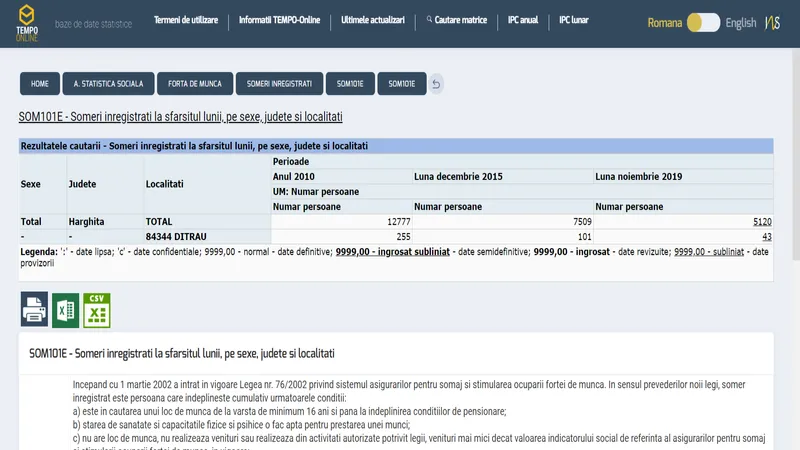Screen dimensions: 800x450
Task: Click the underlined SOM101E page title
Action: tap(180, 117)
